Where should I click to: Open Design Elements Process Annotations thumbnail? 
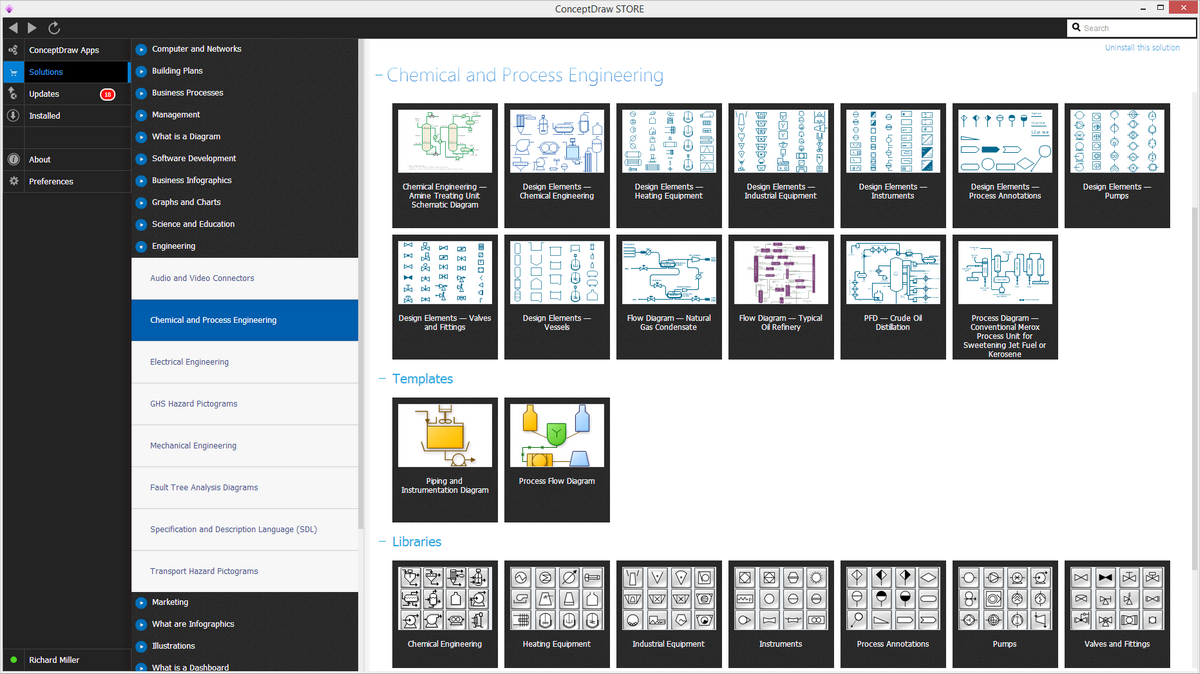(x=1005, y=142)
